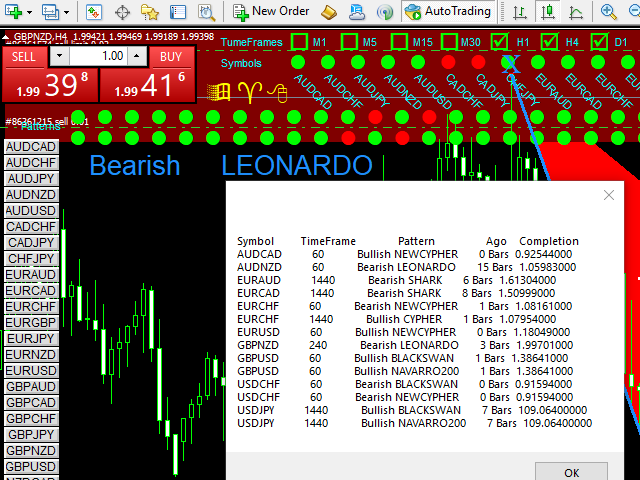
Task: Switch chart to candlesticks icon
Action: (x=548, y=12)
